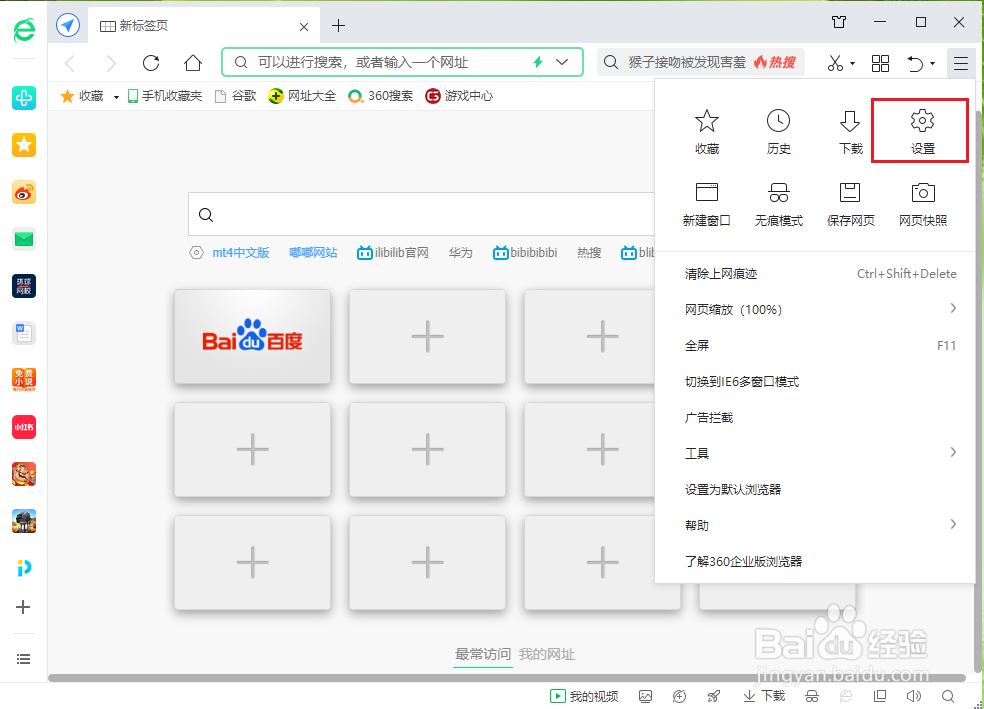The width and height of the screenshot is (984, 709).
Task: Select the 保存网页 save page icon
Action: coord(850,200)
